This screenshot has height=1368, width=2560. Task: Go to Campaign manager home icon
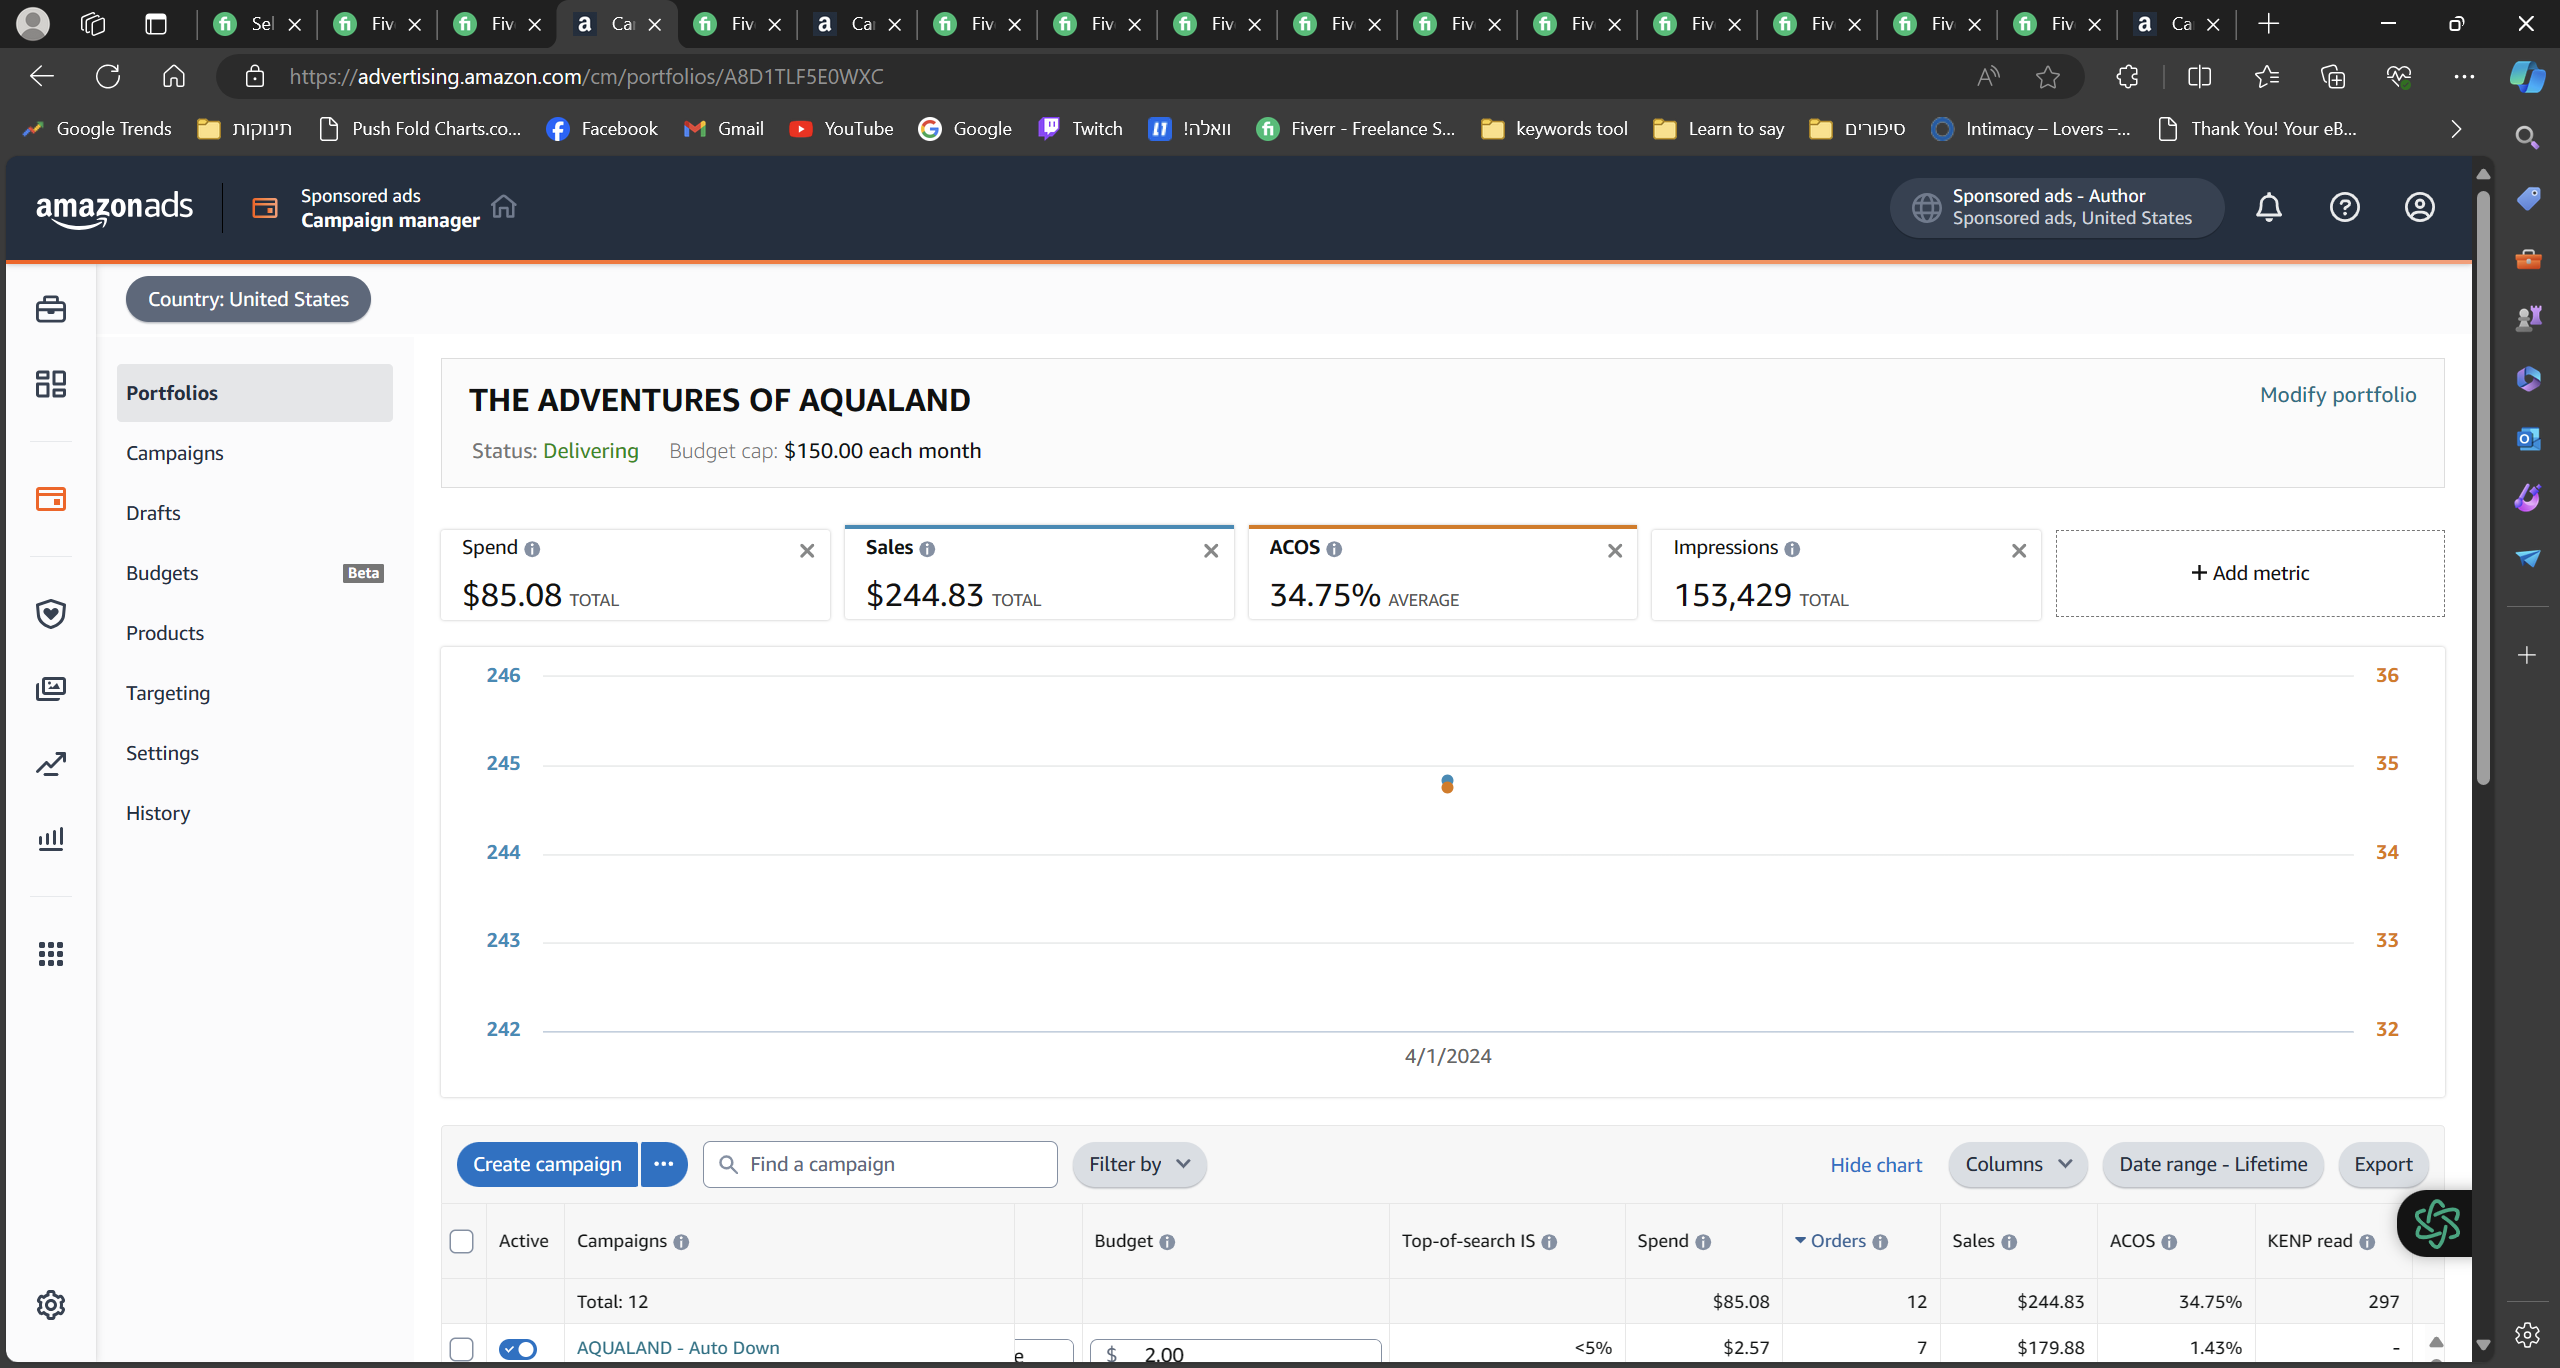(x=504, y=206)
